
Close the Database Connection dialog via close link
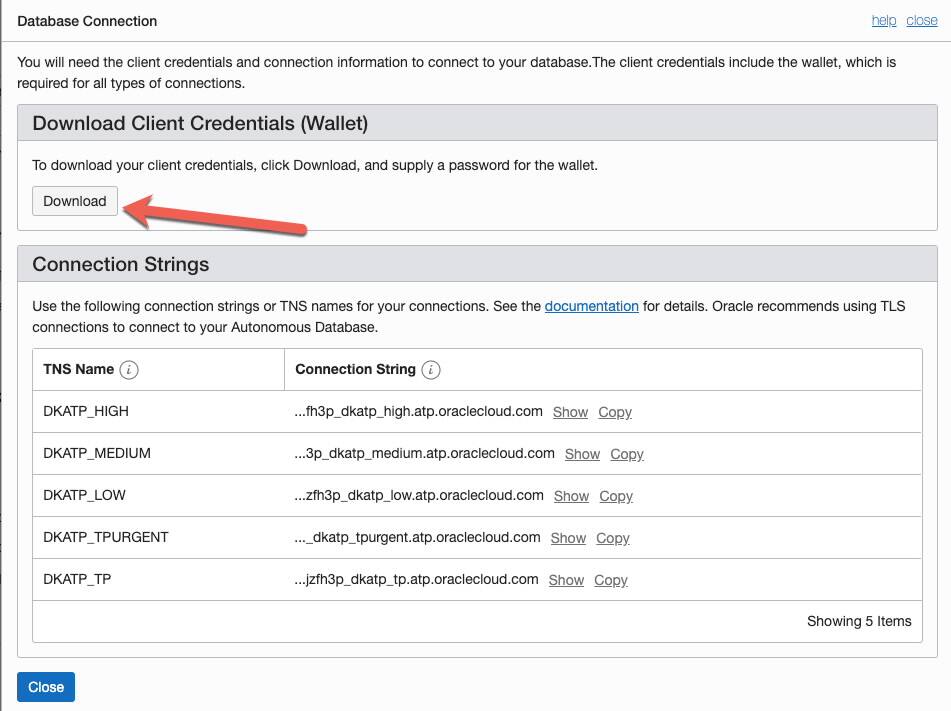point(922,20)
